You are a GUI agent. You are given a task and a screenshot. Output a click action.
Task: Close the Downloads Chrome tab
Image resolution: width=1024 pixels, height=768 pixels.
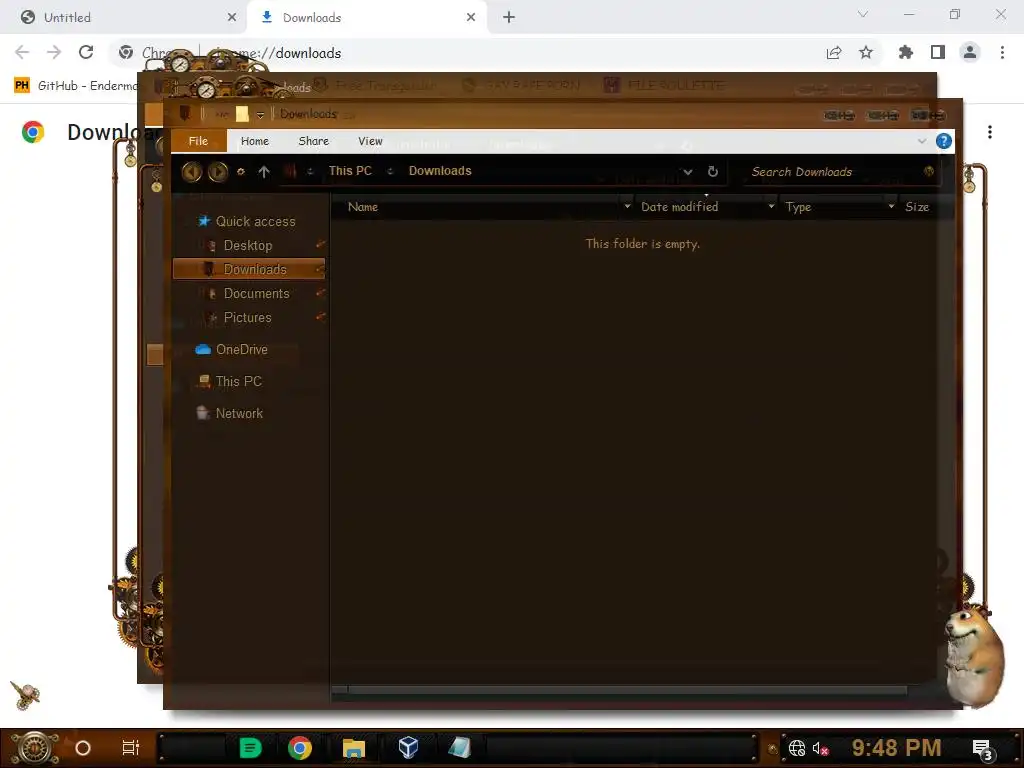click(471, 18)
